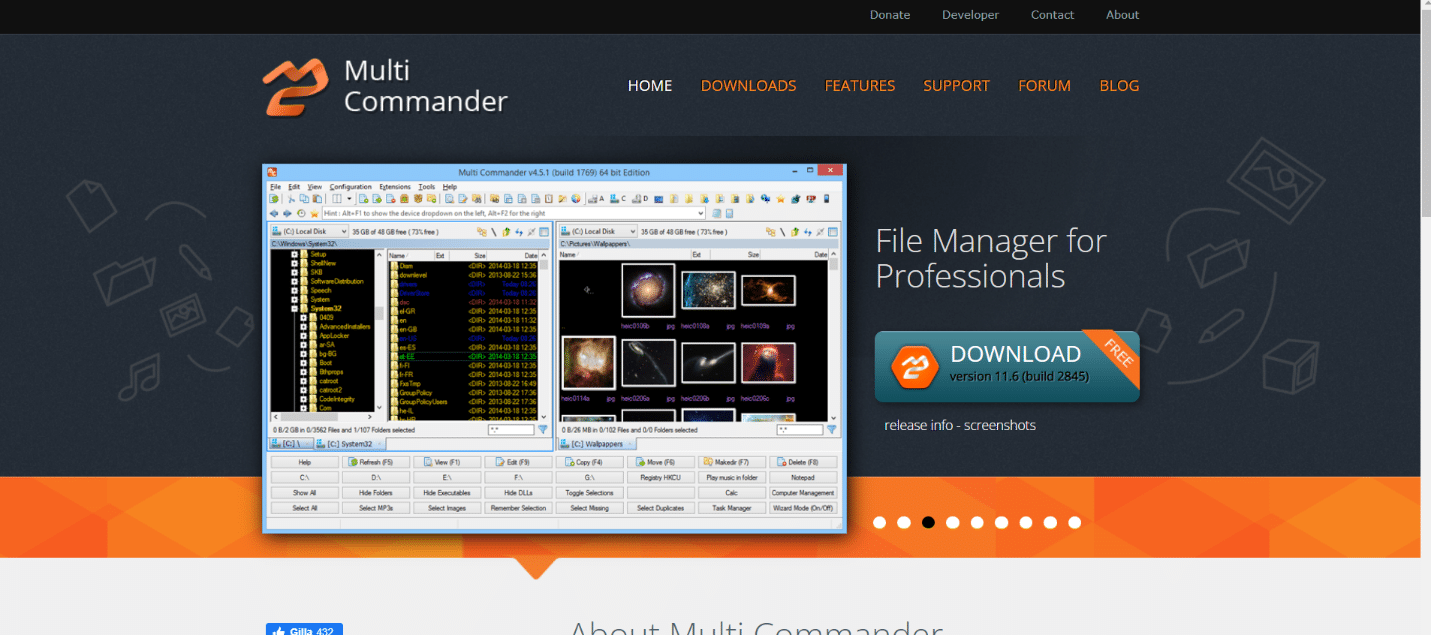Select the active black carousel dot
1431x635 pixels.
point(928,522)
